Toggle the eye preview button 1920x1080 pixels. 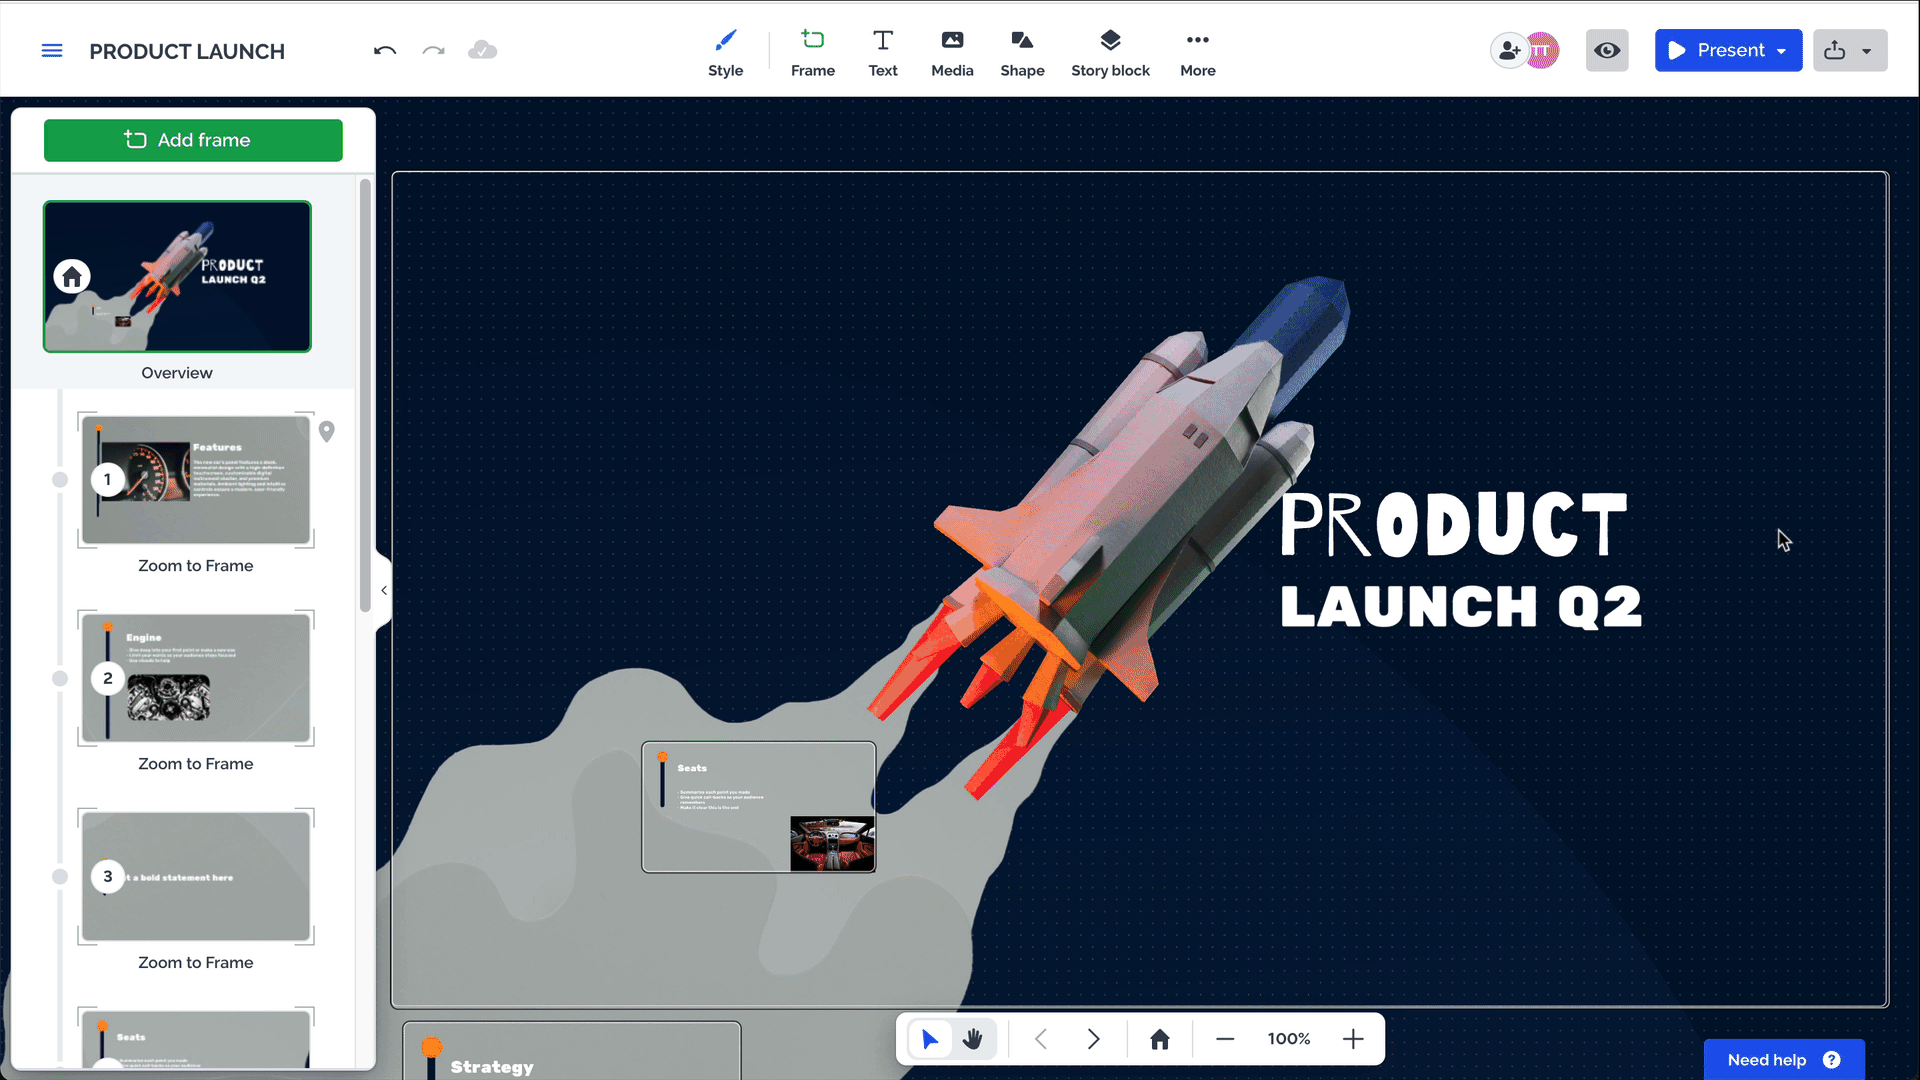(1607, 51)
